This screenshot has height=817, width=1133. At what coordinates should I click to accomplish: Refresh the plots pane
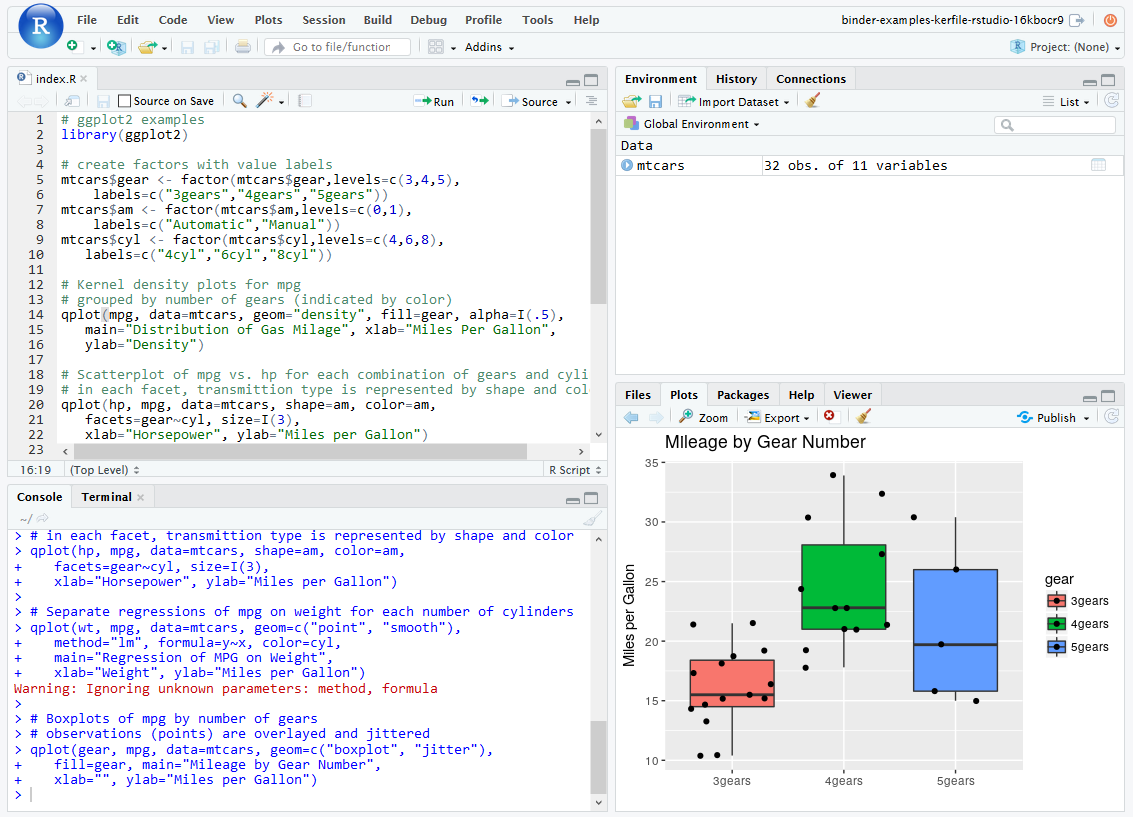click(x=1110, y=417)
